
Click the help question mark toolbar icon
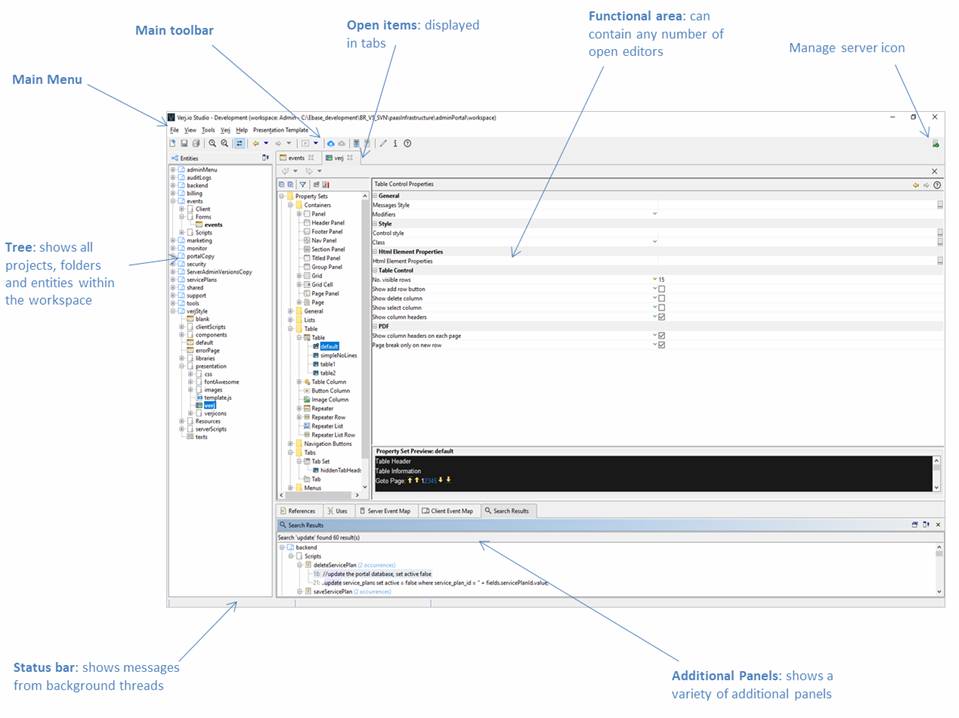(407, 144)
